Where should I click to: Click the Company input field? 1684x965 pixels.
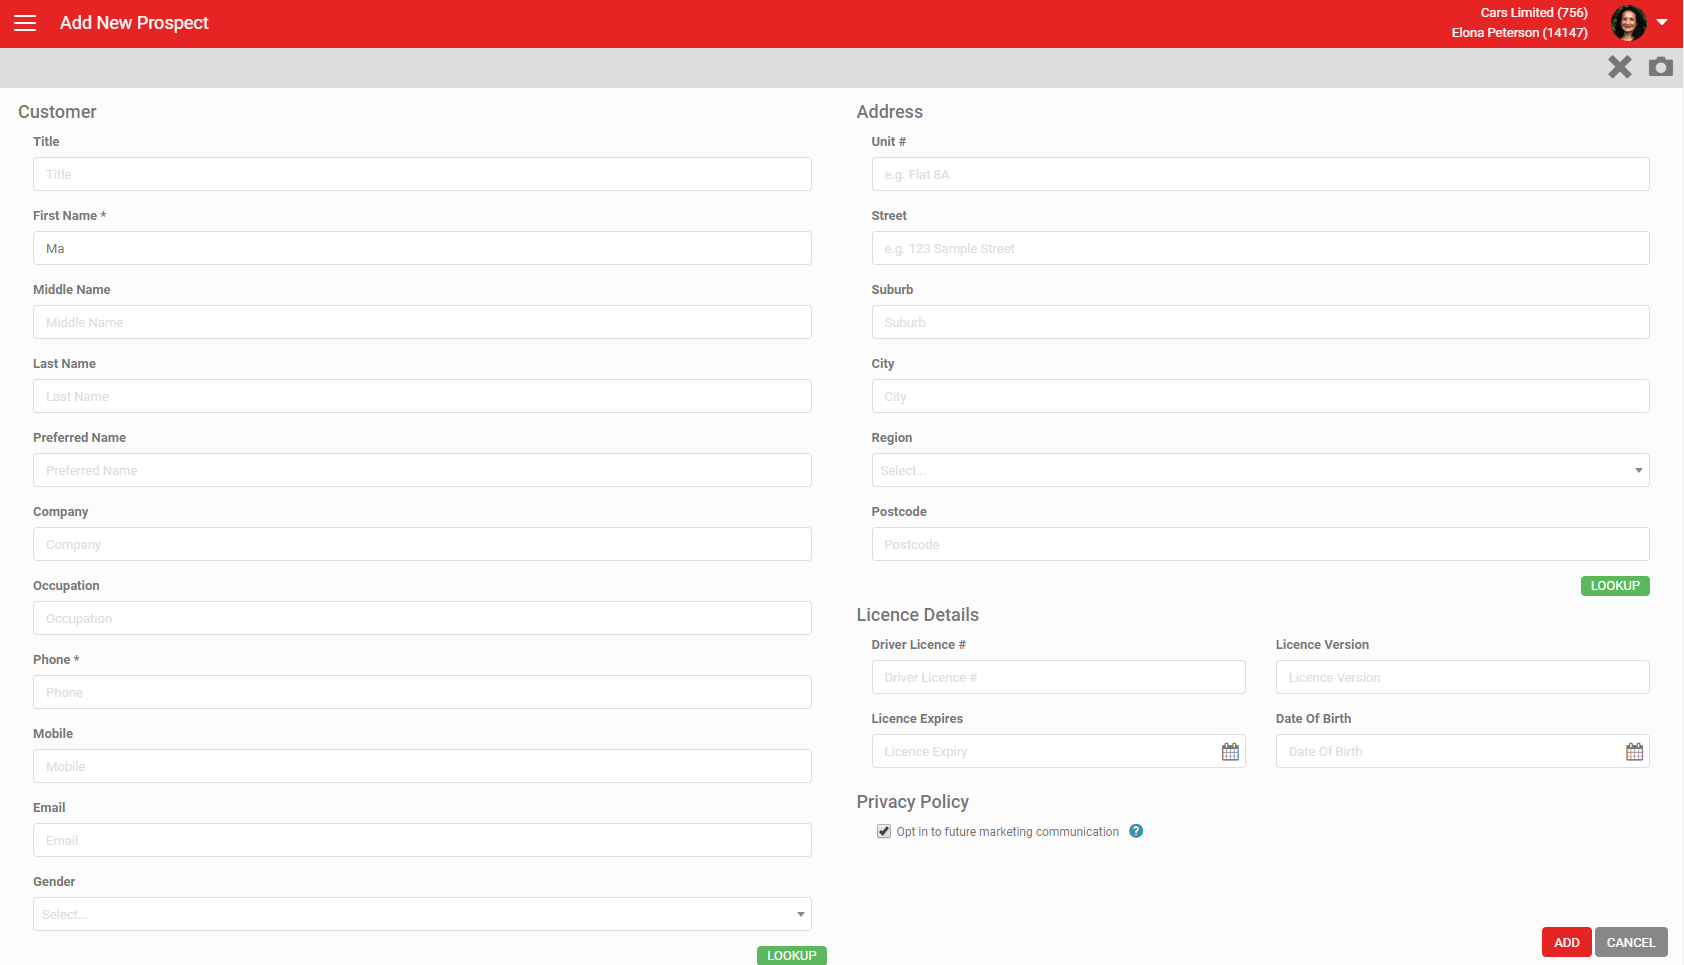pyautogui.click(x=422, y=544)
